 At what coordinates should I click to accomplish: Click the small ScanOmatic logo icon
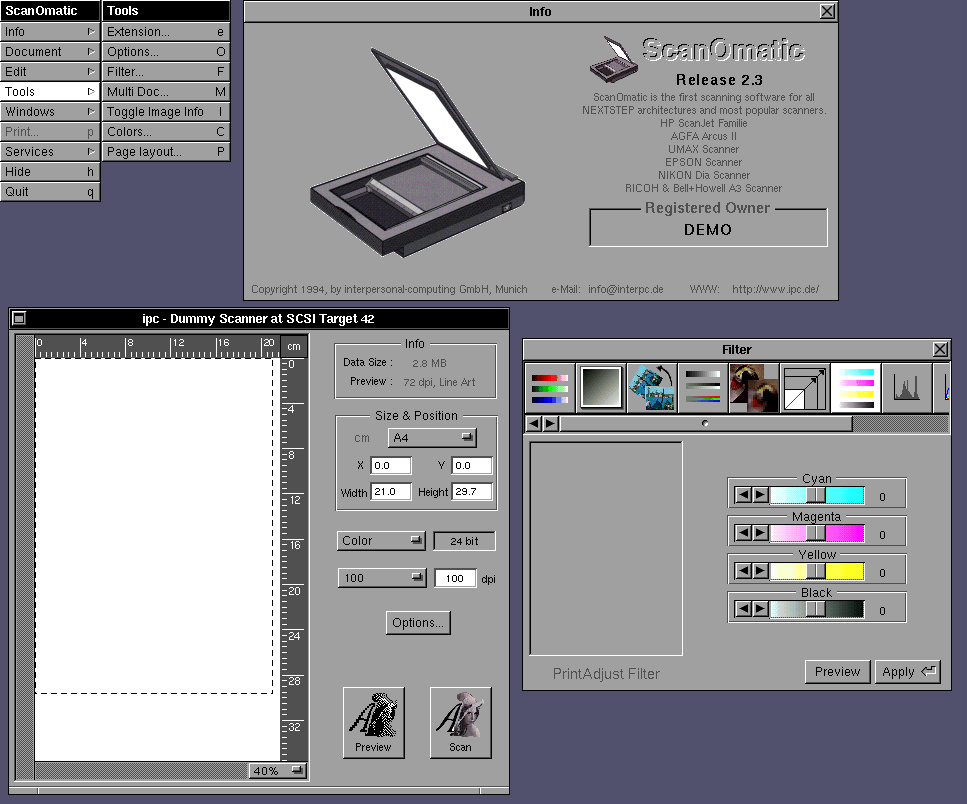(614, 60)
